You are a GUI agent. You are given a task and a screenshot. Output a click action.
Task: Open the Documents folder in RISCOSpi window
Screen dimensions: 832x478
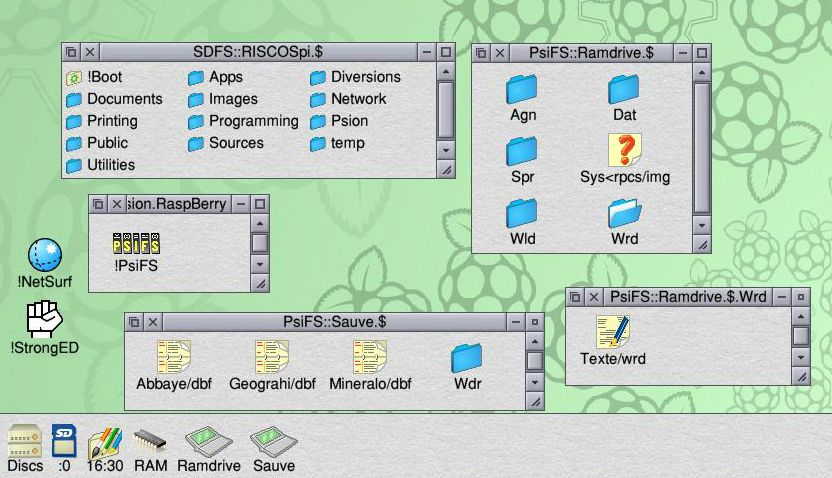point(115,99)
